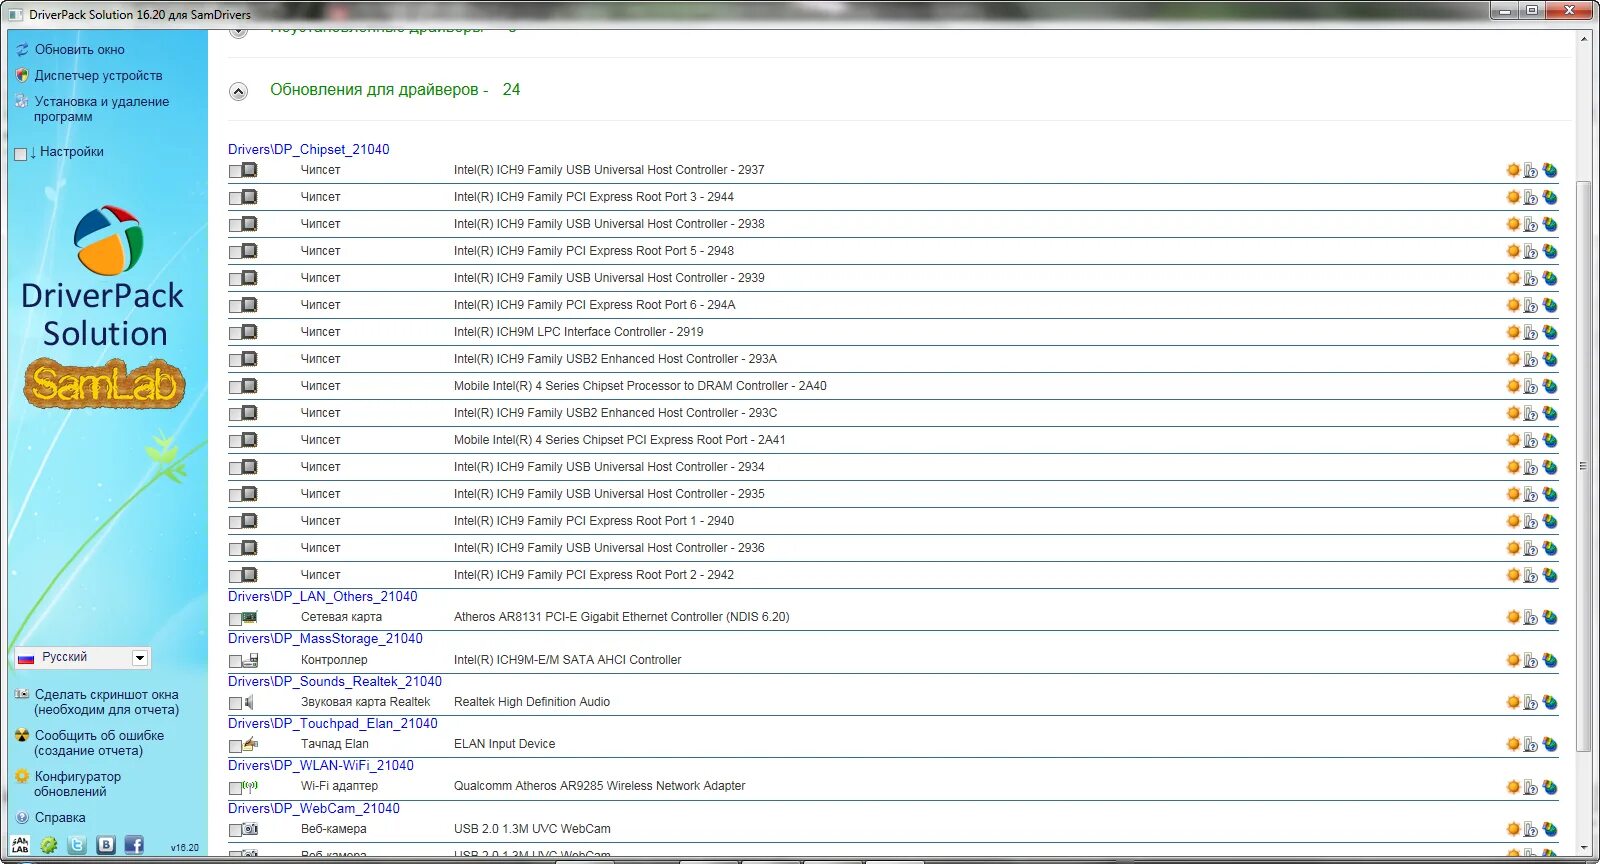1600x864 pixels.
Task: Check the box for USB Universal Host Controller - 2936
Action: point(235,549)
